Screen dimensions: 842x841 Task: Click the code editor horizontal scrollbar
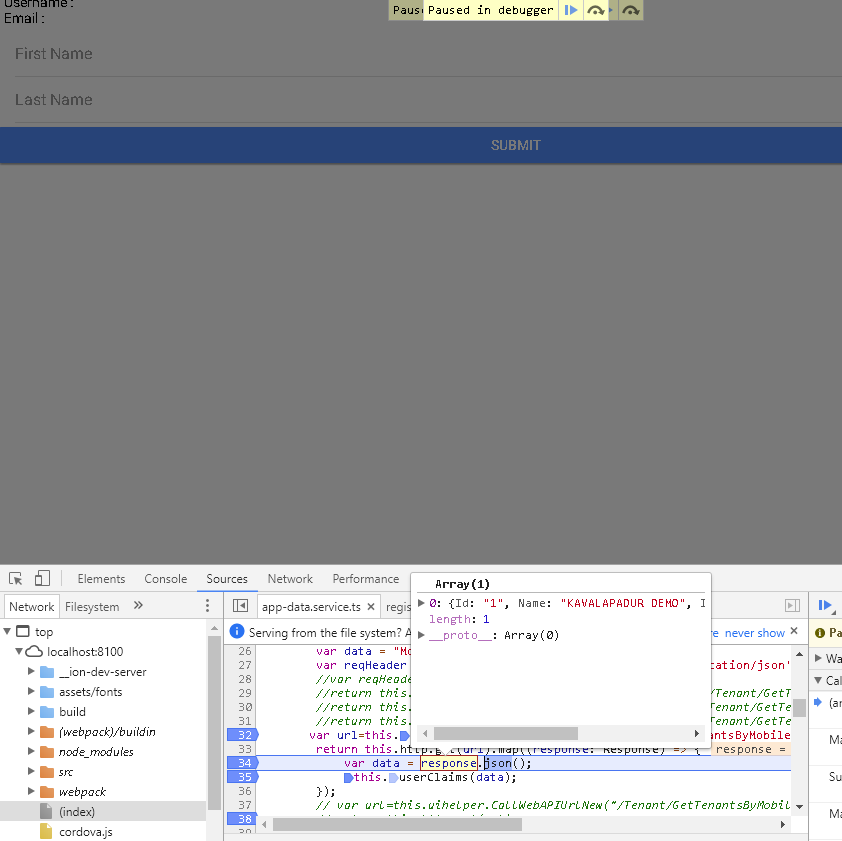coord(397,824)
